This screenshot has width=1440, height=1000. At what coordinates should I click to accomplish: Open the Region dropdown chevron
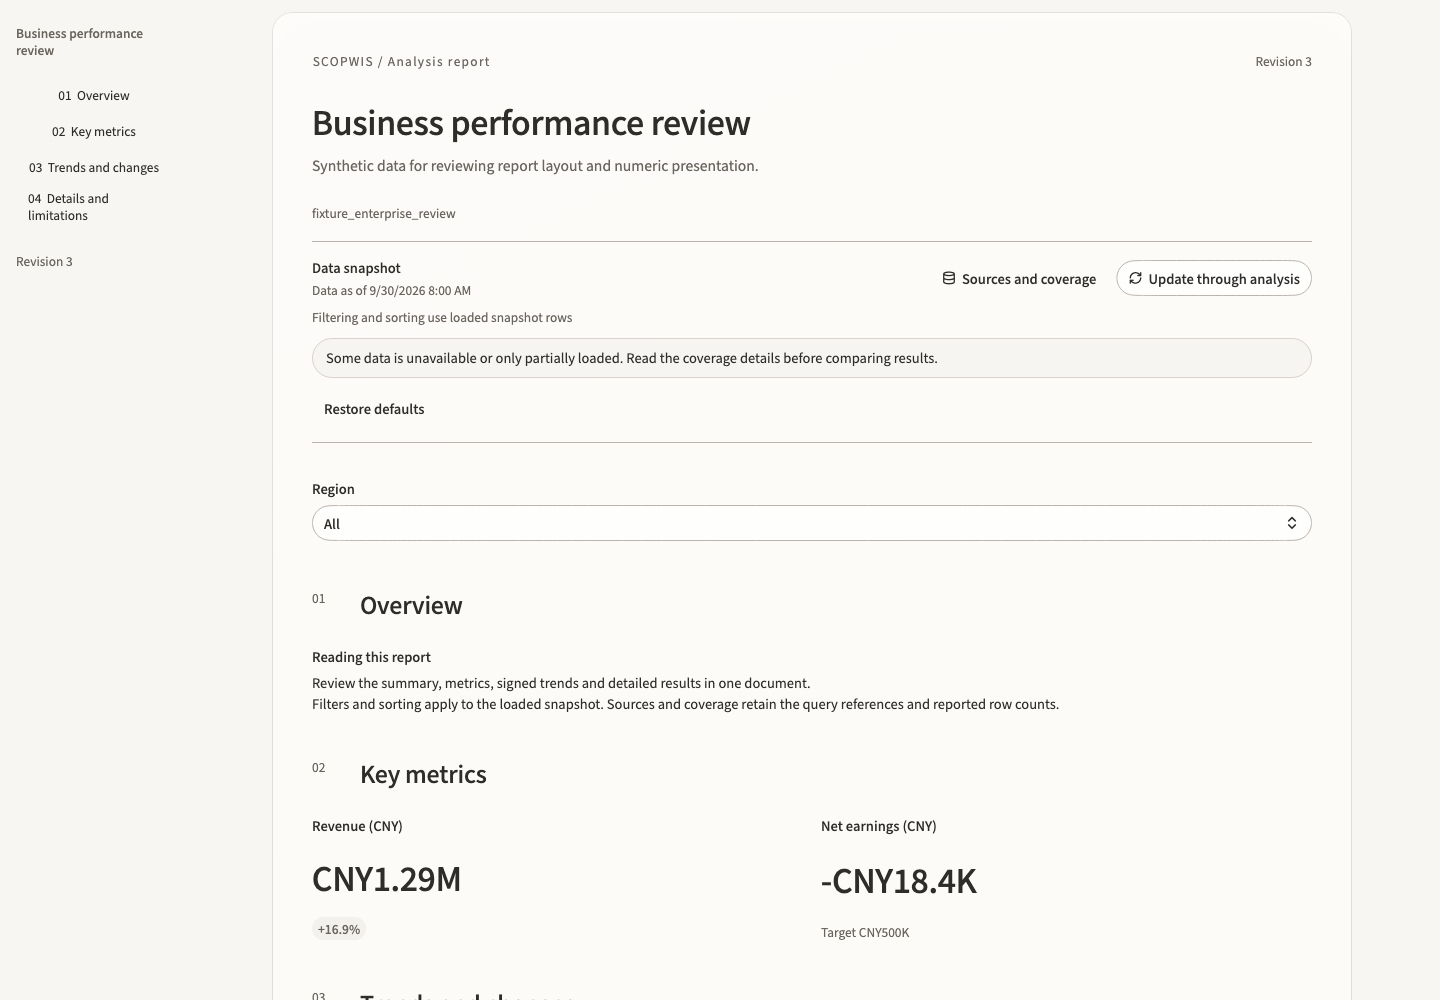click(x=1291, y=523)
